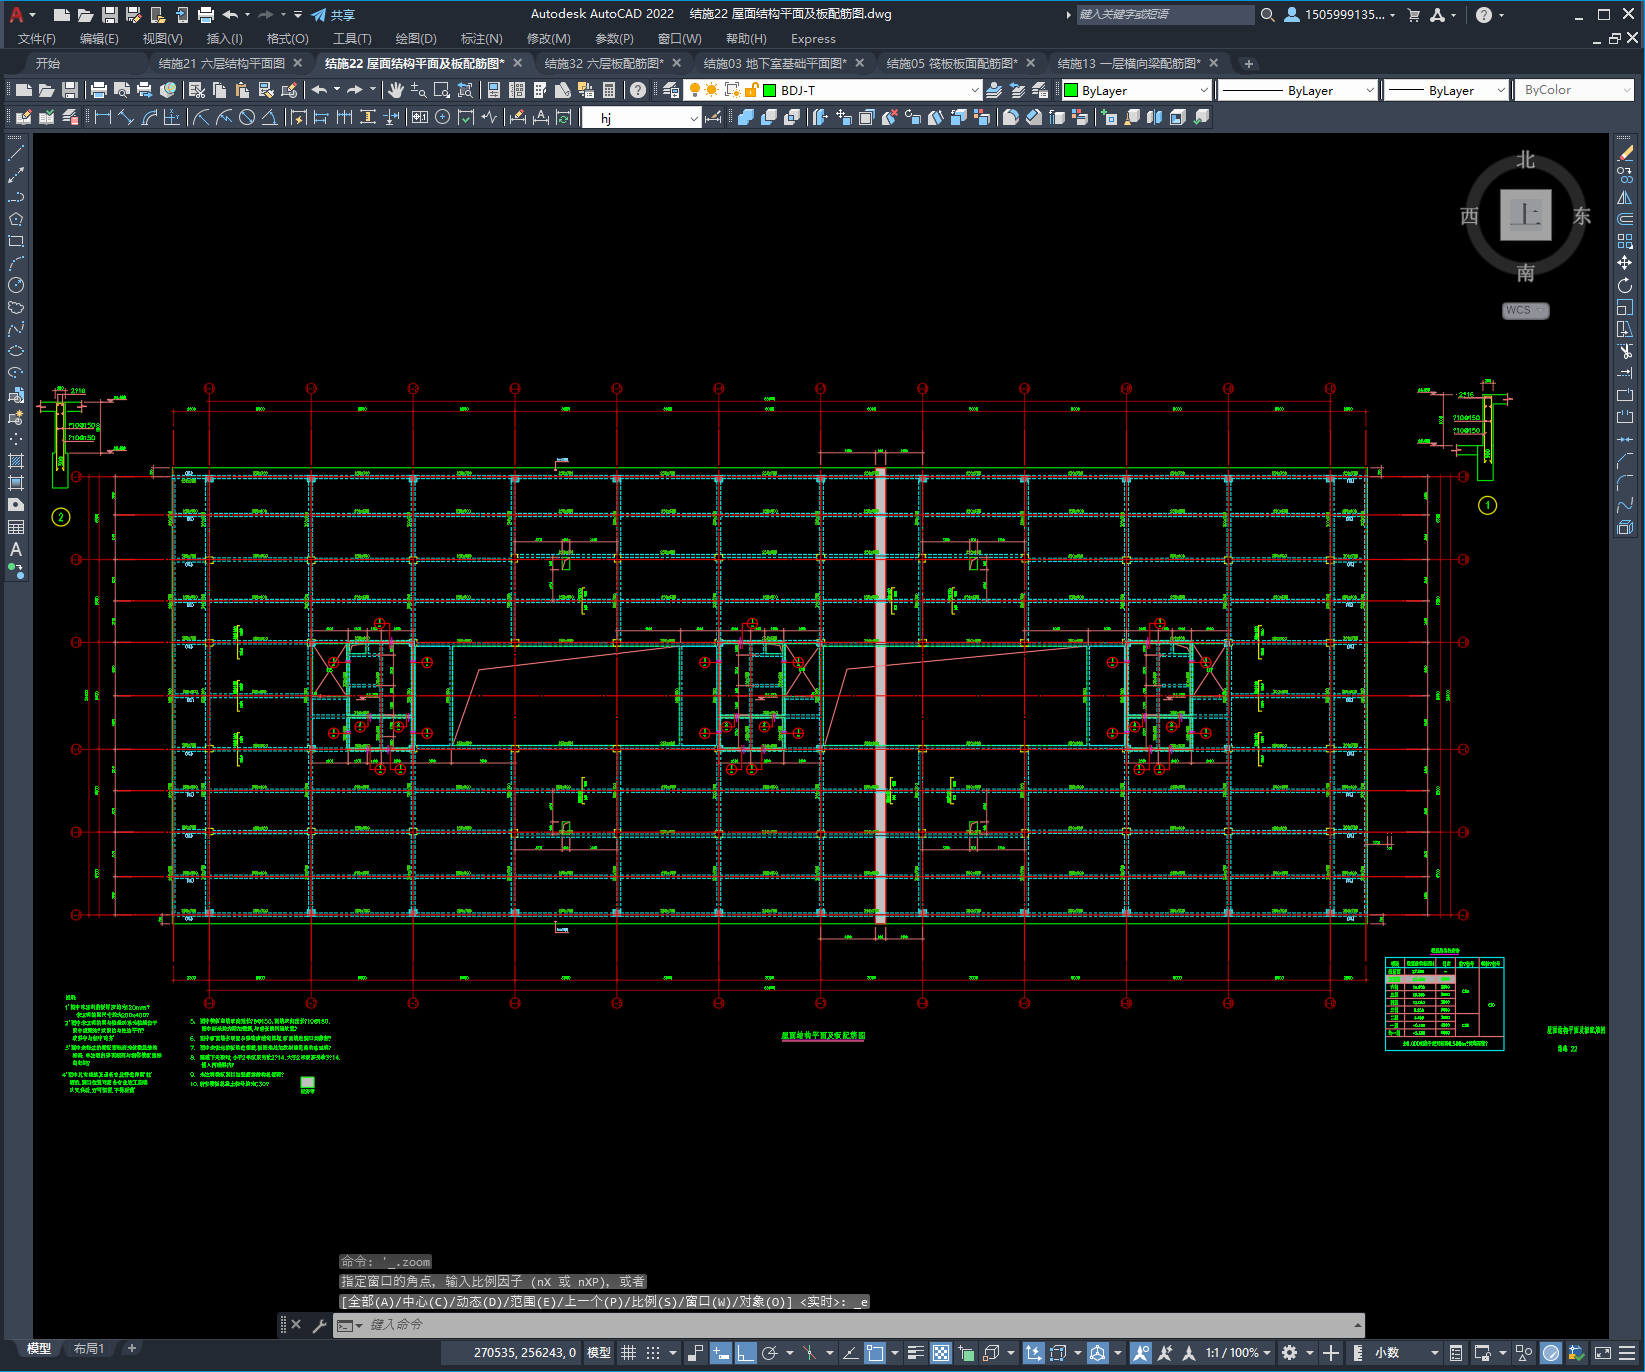The width and height of the screenshot is (1645, 1372).
Task: Click the 模型 model tab
Action: coord(38,1348)
